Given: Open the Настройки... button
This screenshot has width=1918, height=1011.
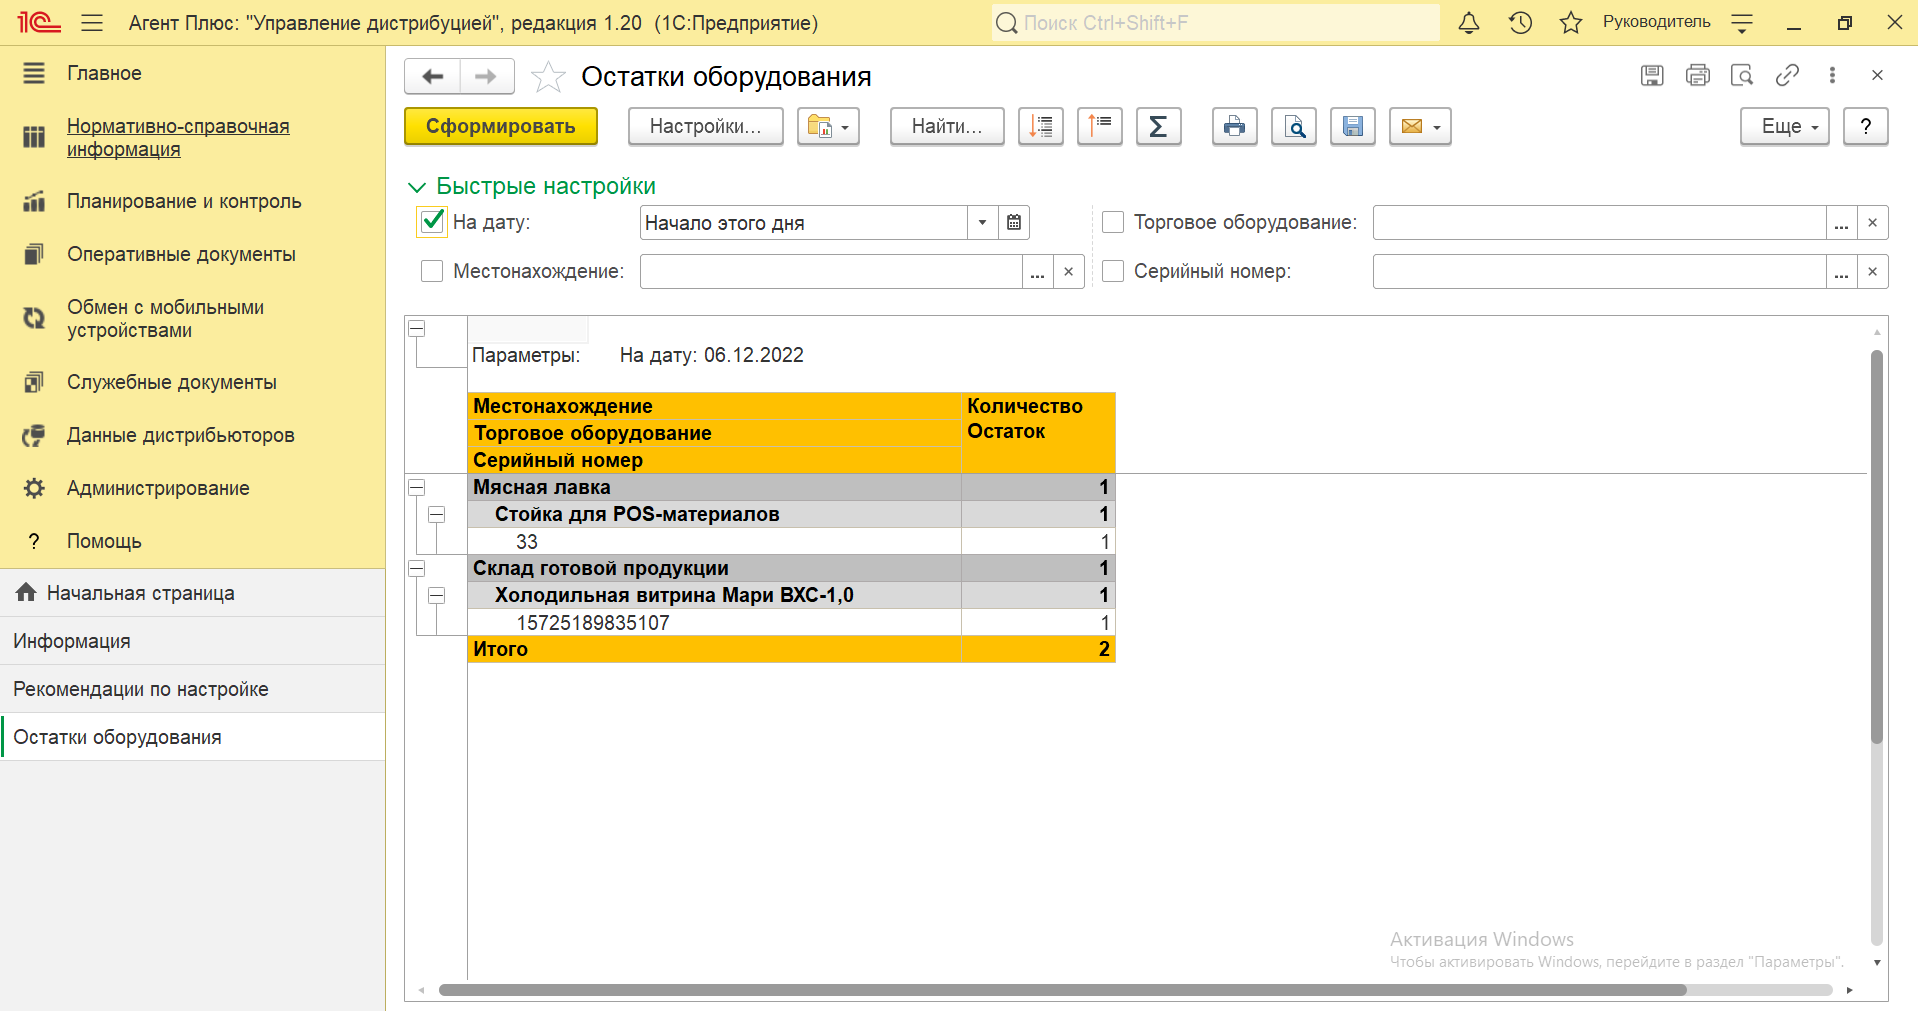Looking at the screenshot, I should (705, 127).
